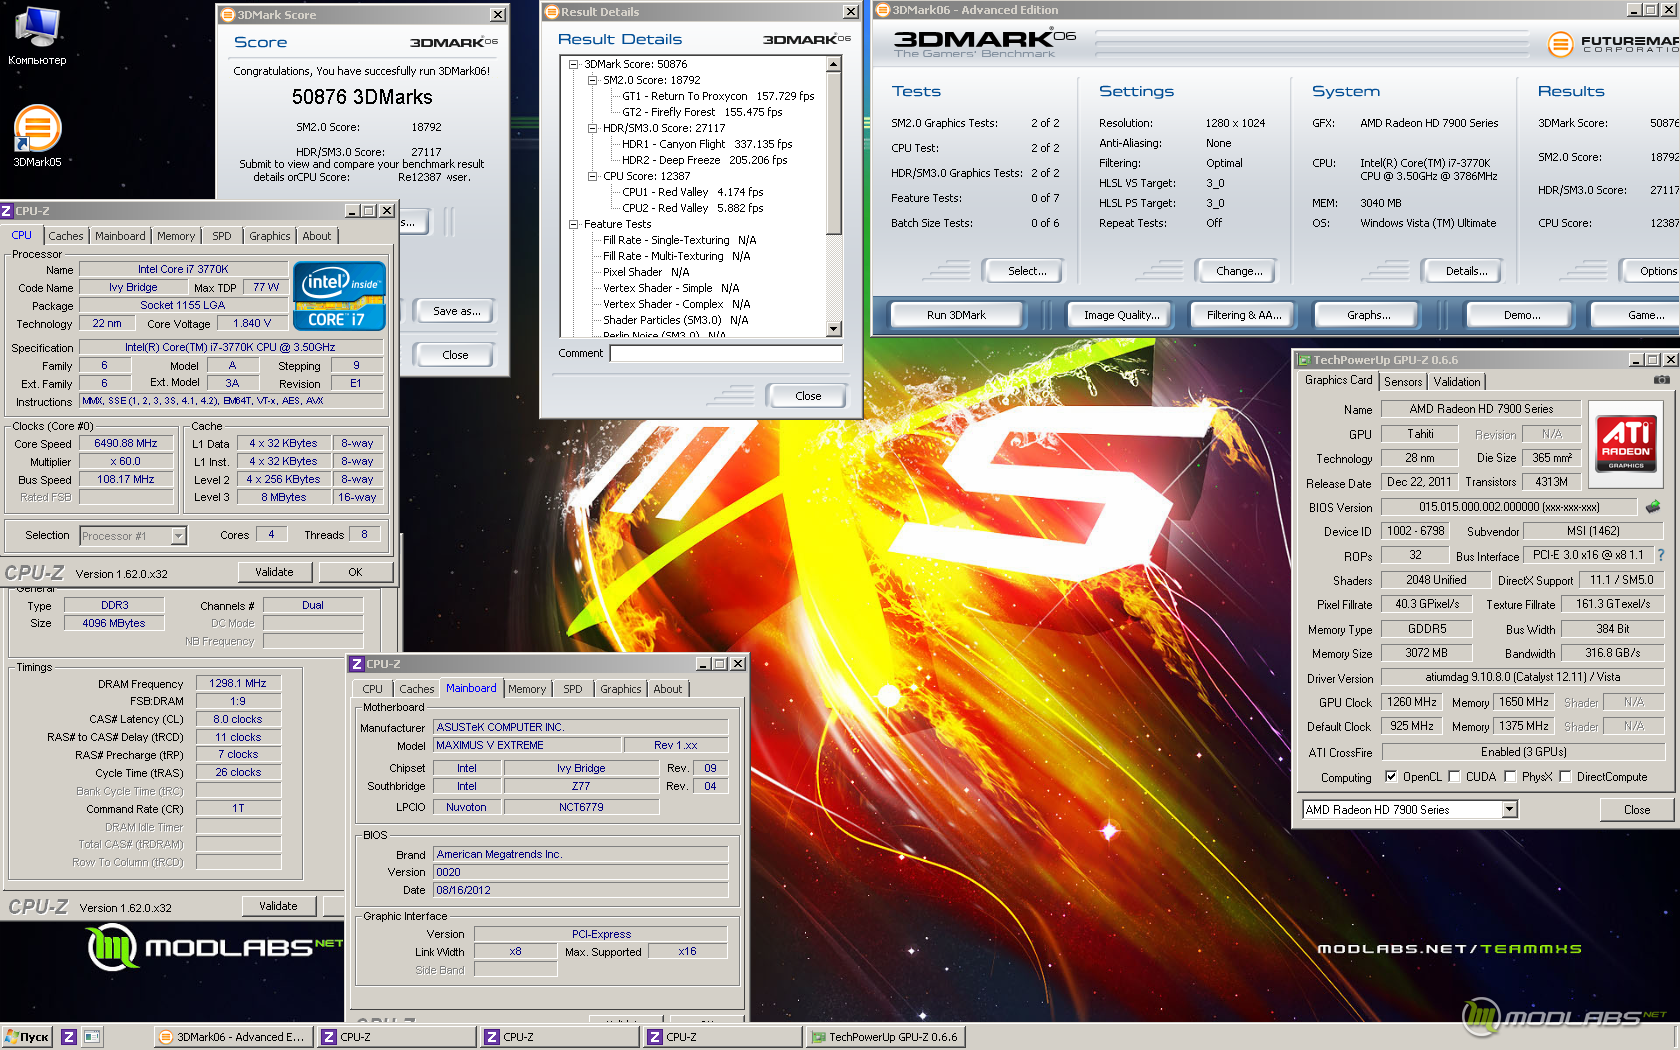
Task: Click the 3DMark06 Advanced Edition title icon
Action: pyautogui.click(x=883, y=10)
